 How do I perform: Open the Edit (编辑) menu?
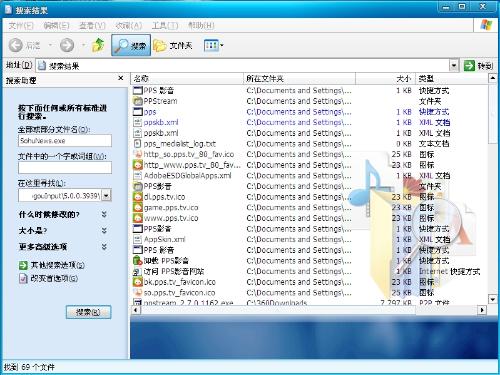click(56, 26)
